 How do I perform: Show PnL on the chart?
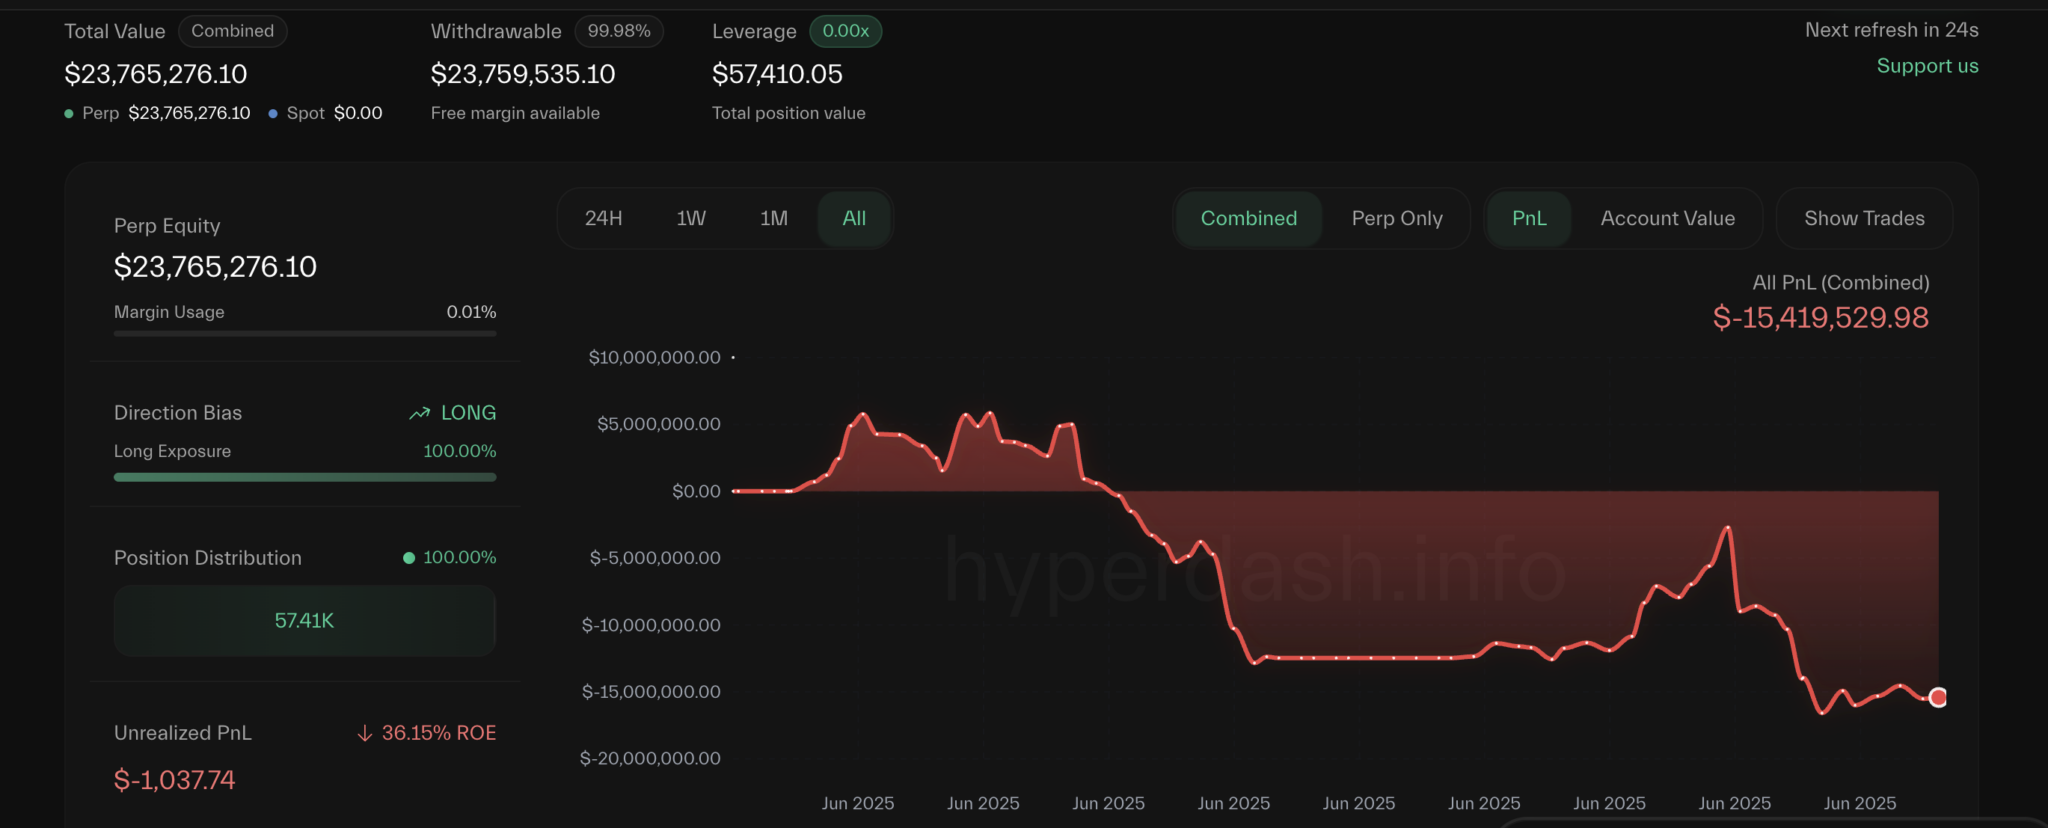pyautogui.click(x=1528, y=218)
